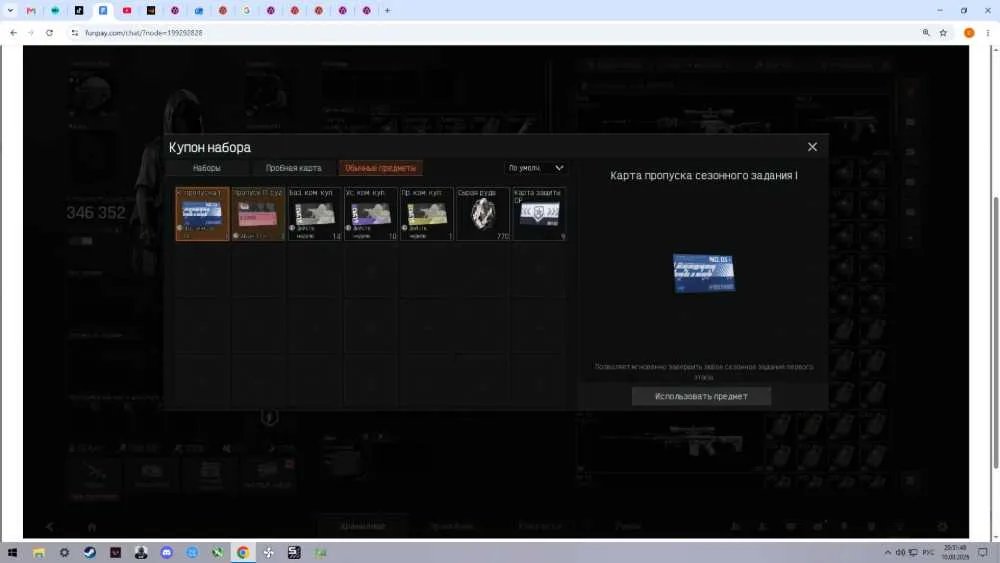Go forward in browser history
The width and height of the screenshot is (1000, 563).
[31, 33]
